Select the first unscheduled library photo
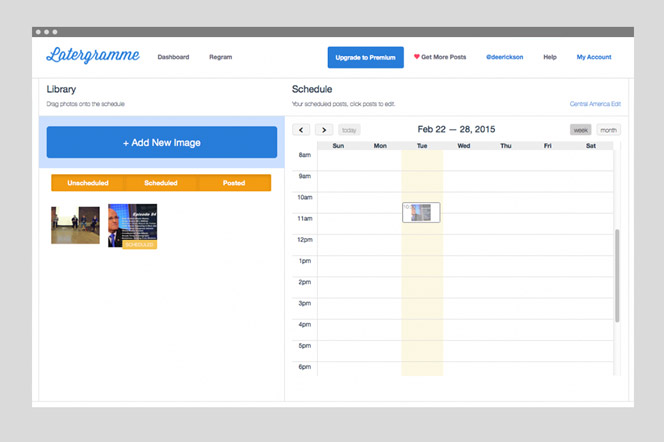 tap(75, 225)
